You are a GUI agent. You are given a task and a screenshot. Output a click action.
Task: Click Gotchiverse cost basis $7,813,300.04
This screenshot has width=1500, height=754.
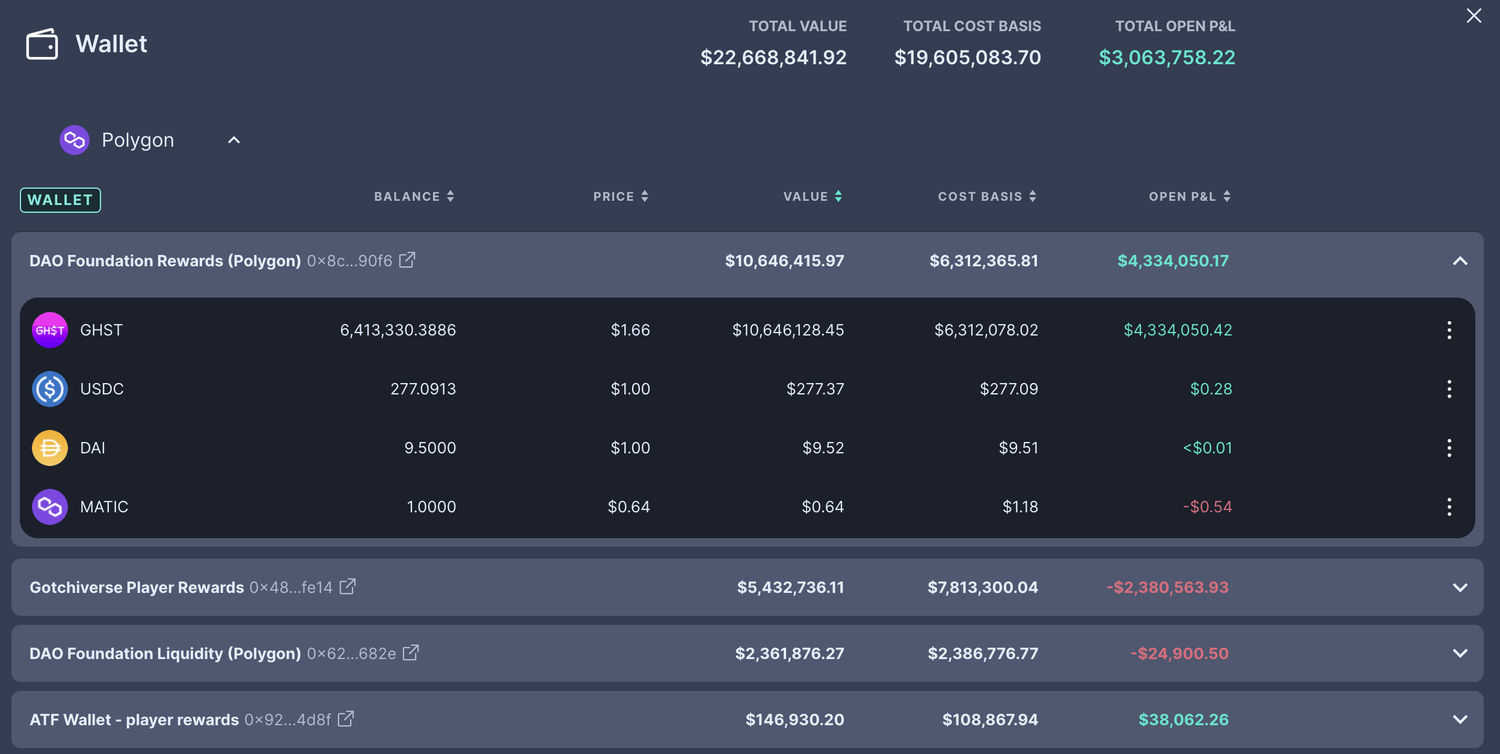tap(983, 588)
